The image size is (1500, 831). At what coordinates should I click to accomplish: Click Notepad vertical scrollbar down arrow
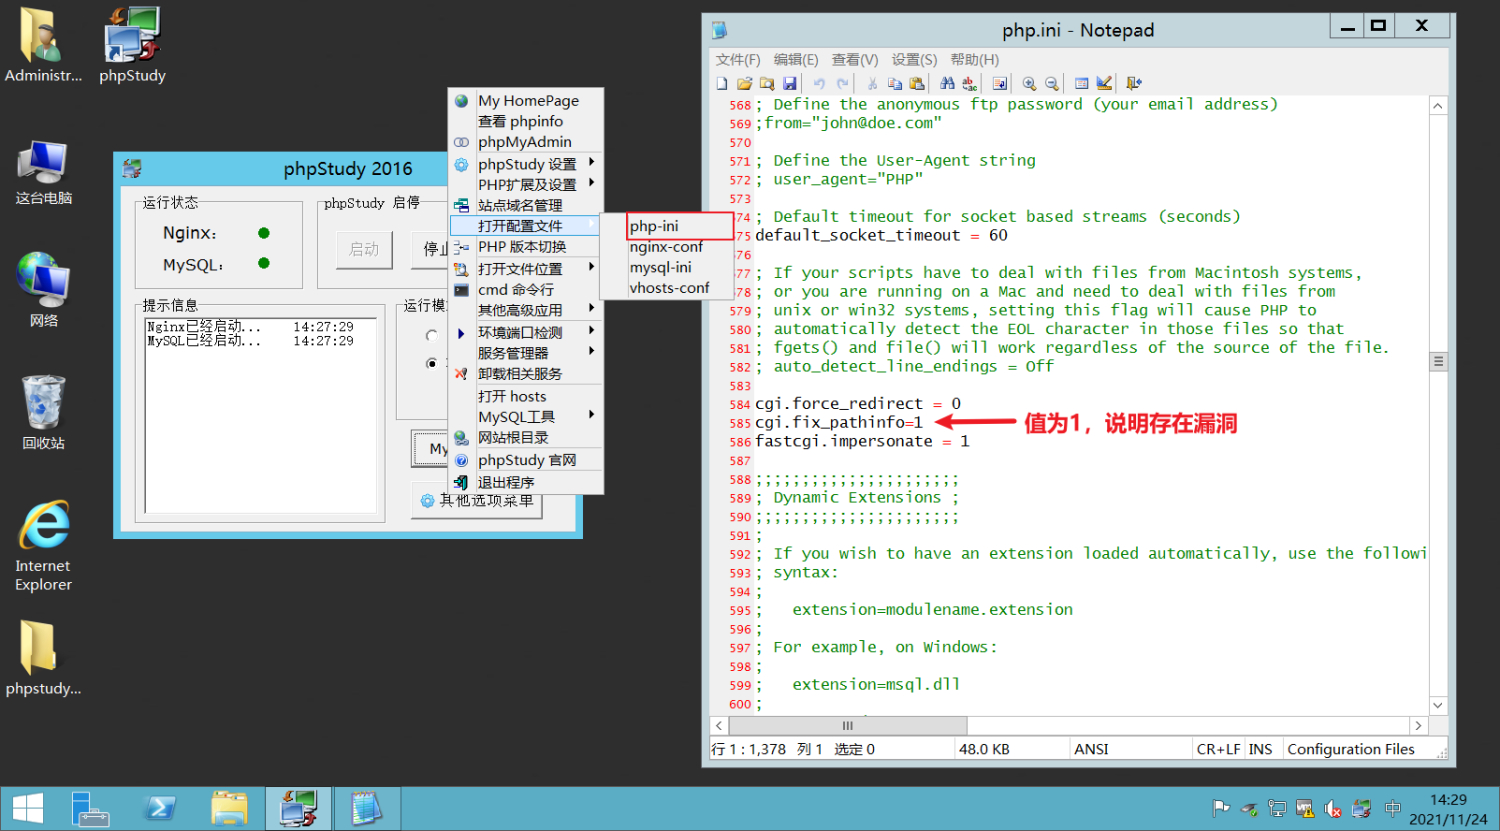click(x=1438, y=705)
